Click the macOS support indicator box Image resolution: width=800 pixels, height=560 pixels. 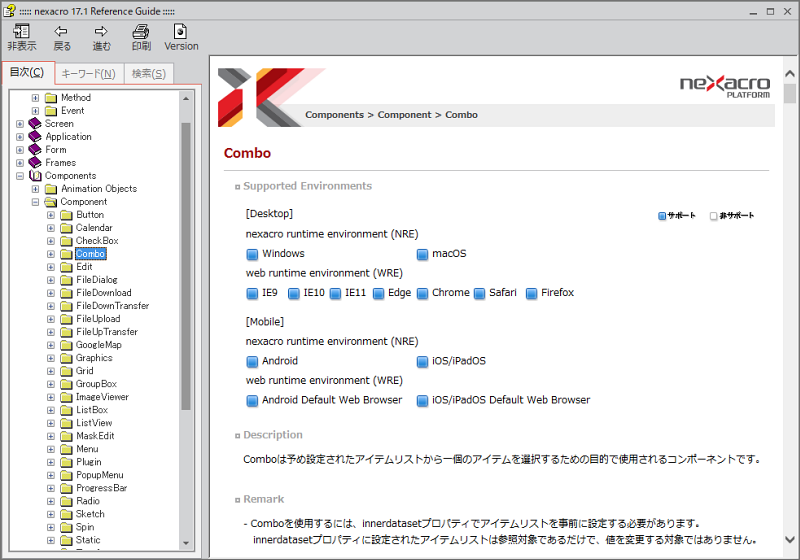click(x=422, y=254)
